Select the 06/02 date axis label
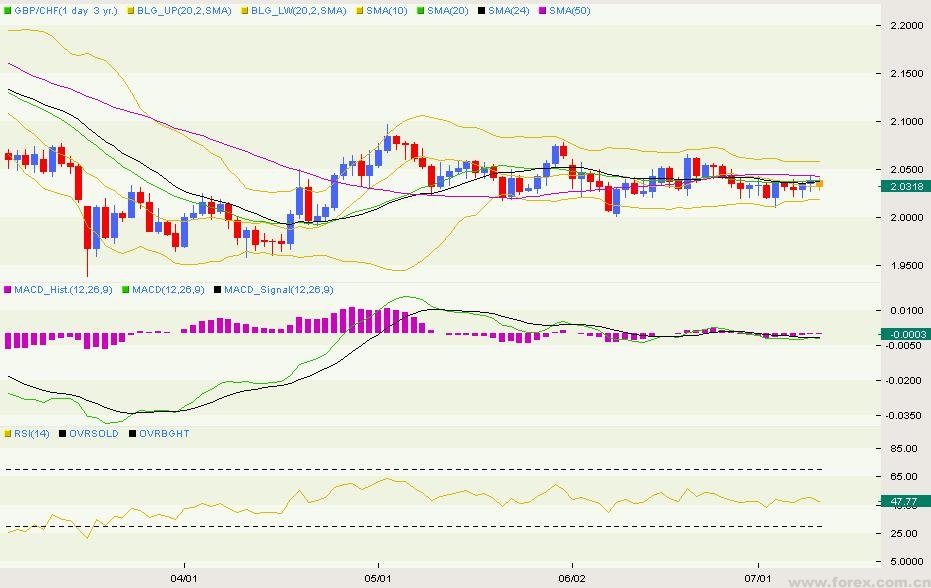This screenshot has height=588, width=931. (572, 578)
